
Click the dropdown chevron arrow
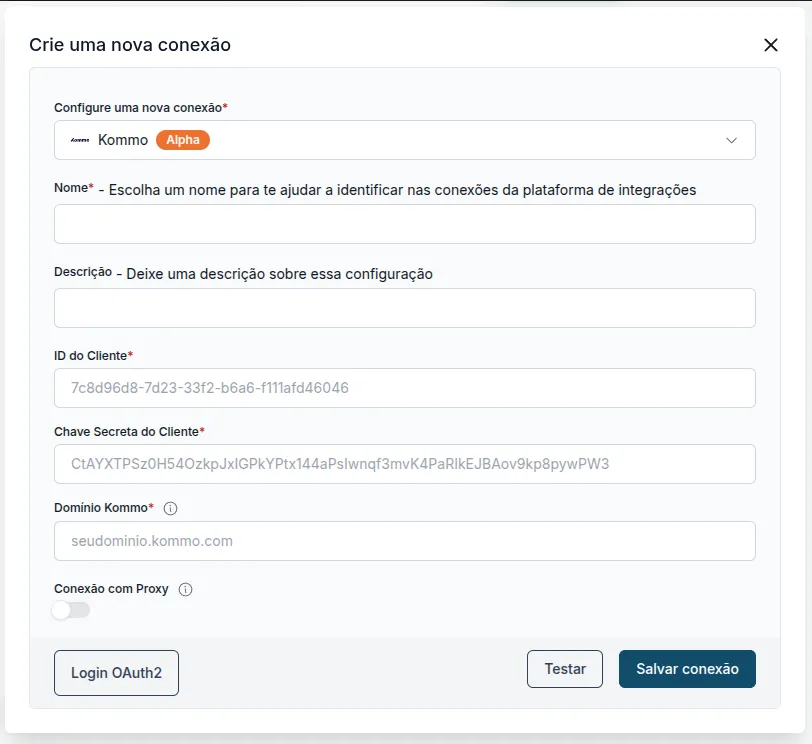click(x=731, y=140)
